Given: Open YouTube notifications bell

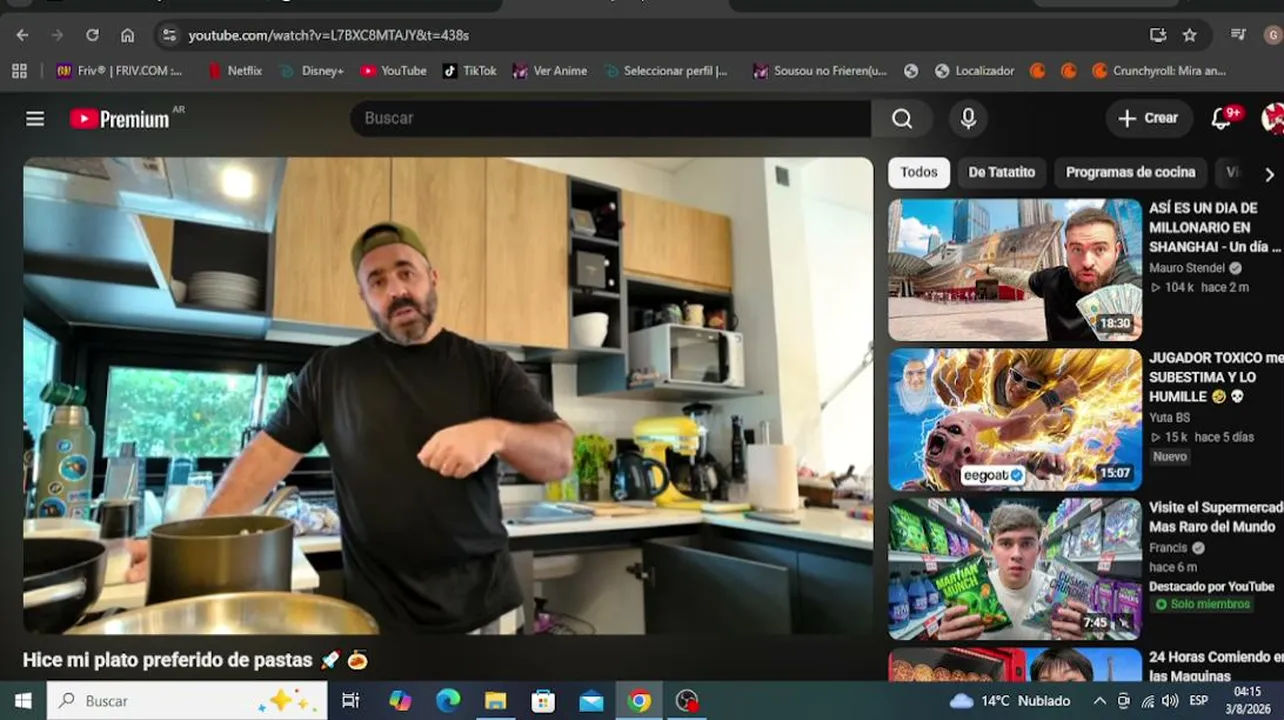Looking at the screenshot, I should (1221, 119).
